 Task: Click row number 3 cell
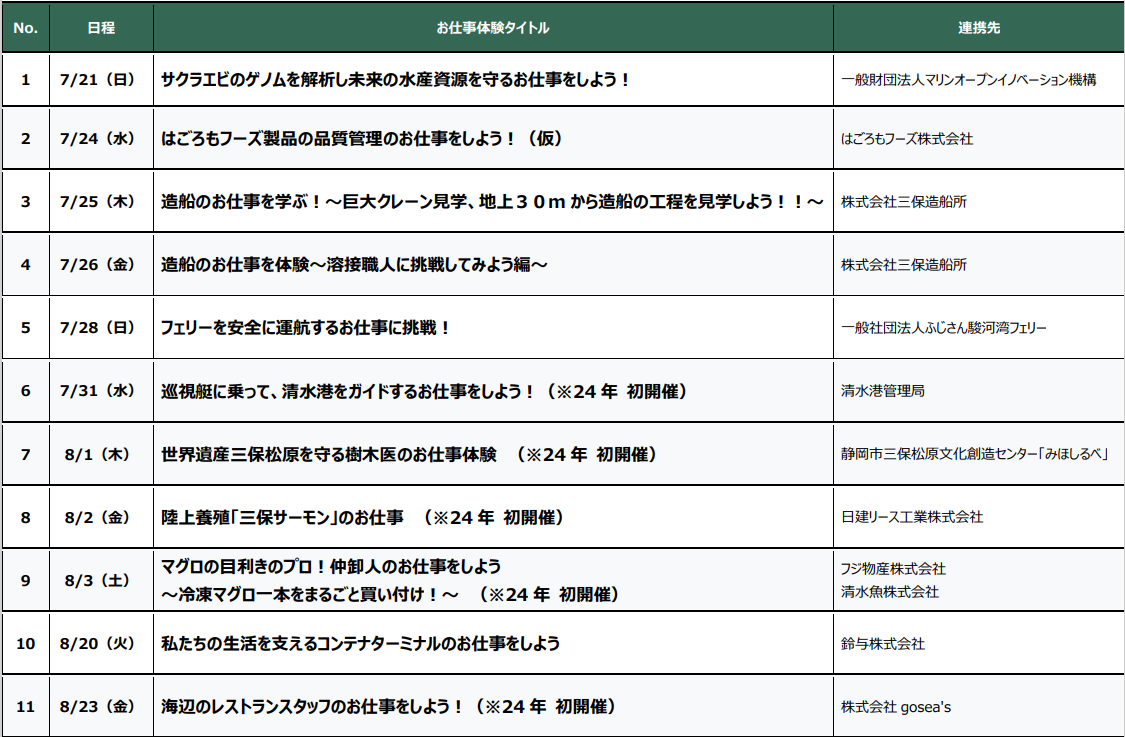pos(26,202)
